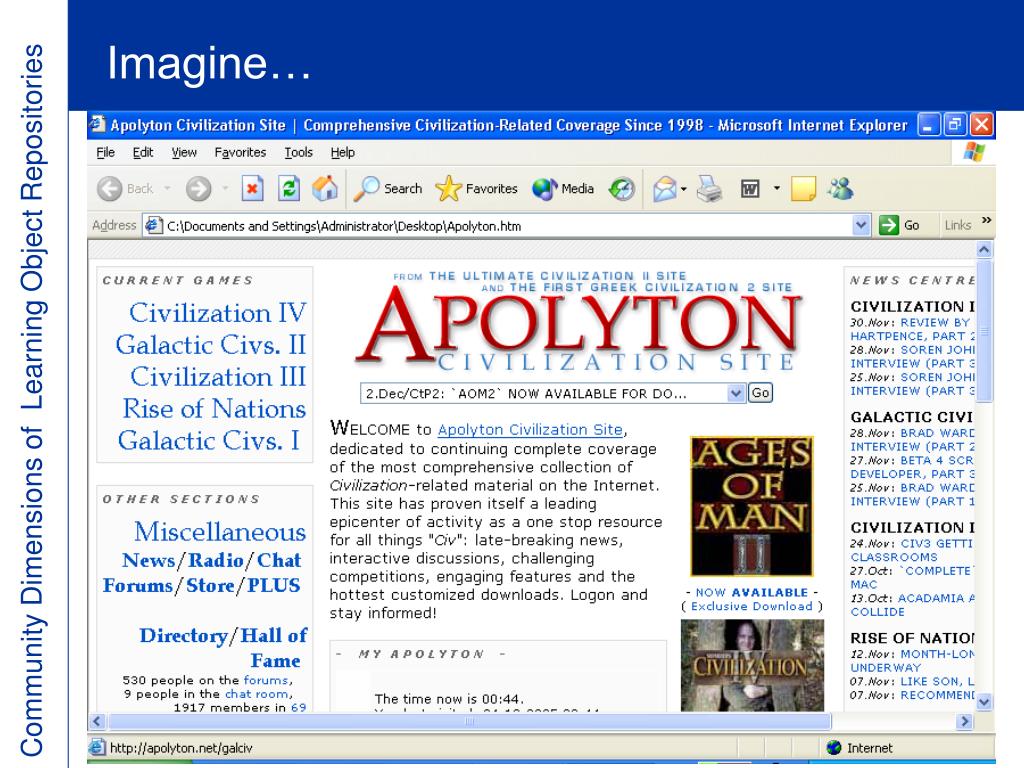Click the IE title bar page icon
The width and height of the screenshot is (1024, 768).
click(x=98, y=123)
